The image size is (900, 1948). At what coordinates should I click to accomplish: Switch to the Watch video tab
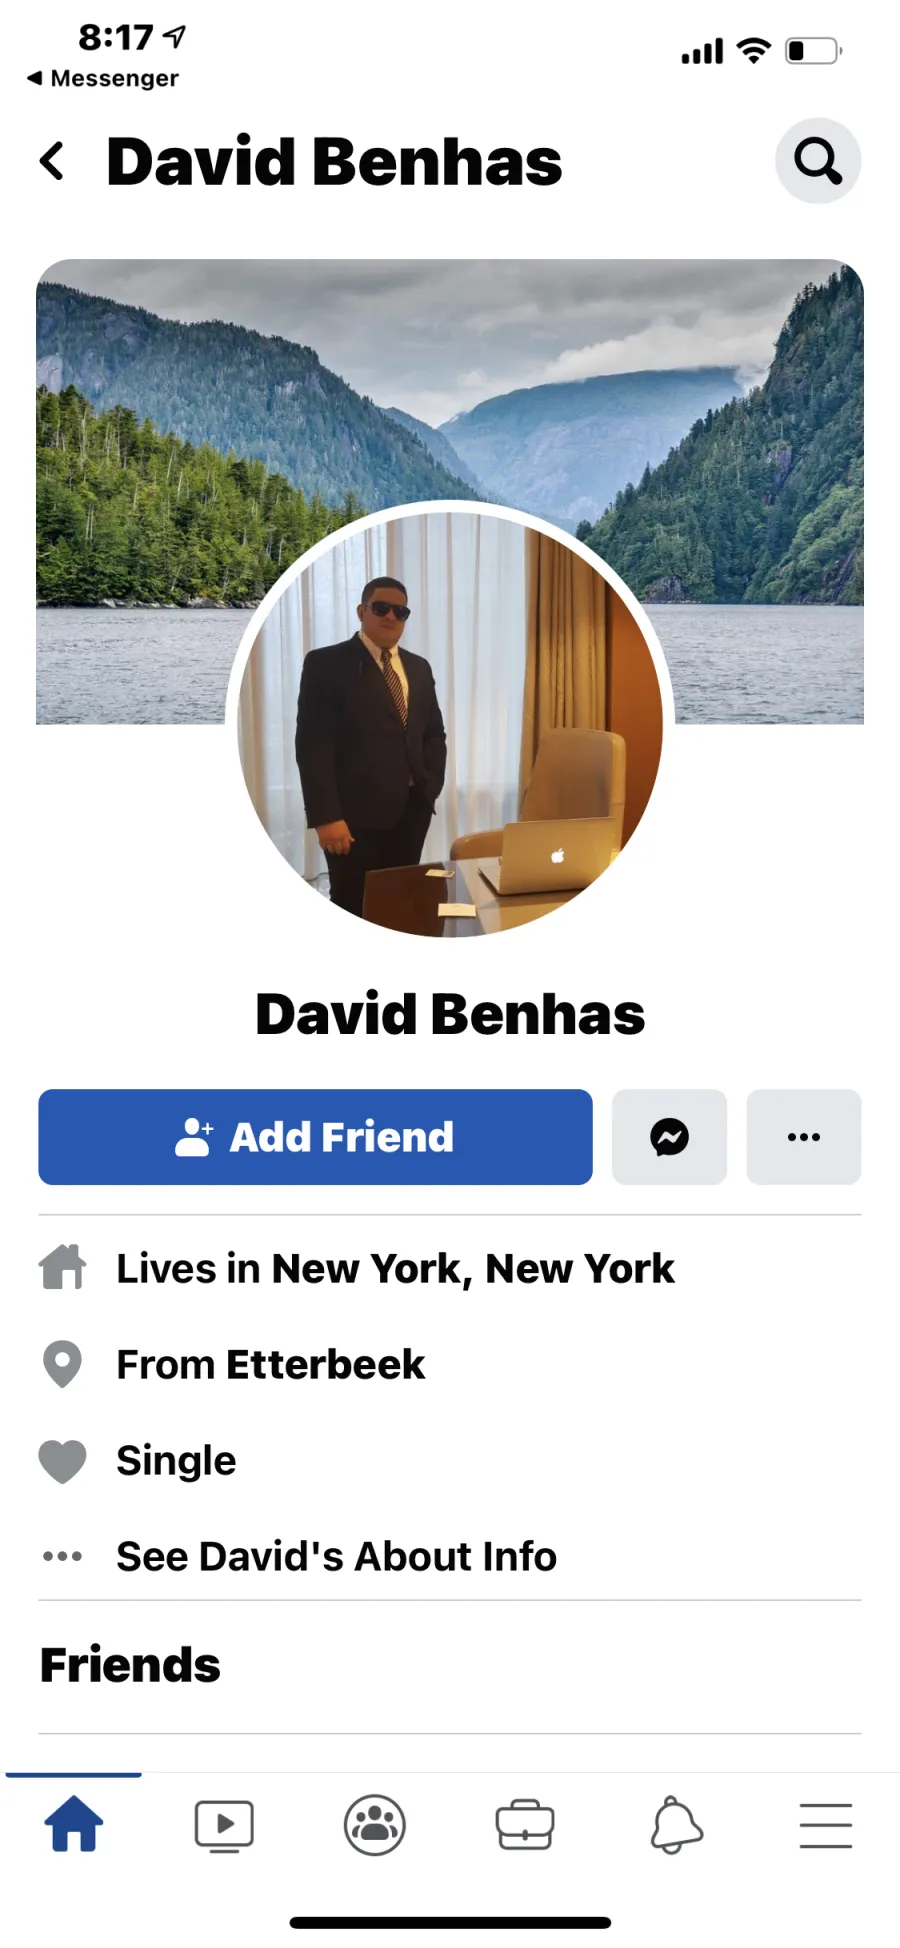(224, 1826)
